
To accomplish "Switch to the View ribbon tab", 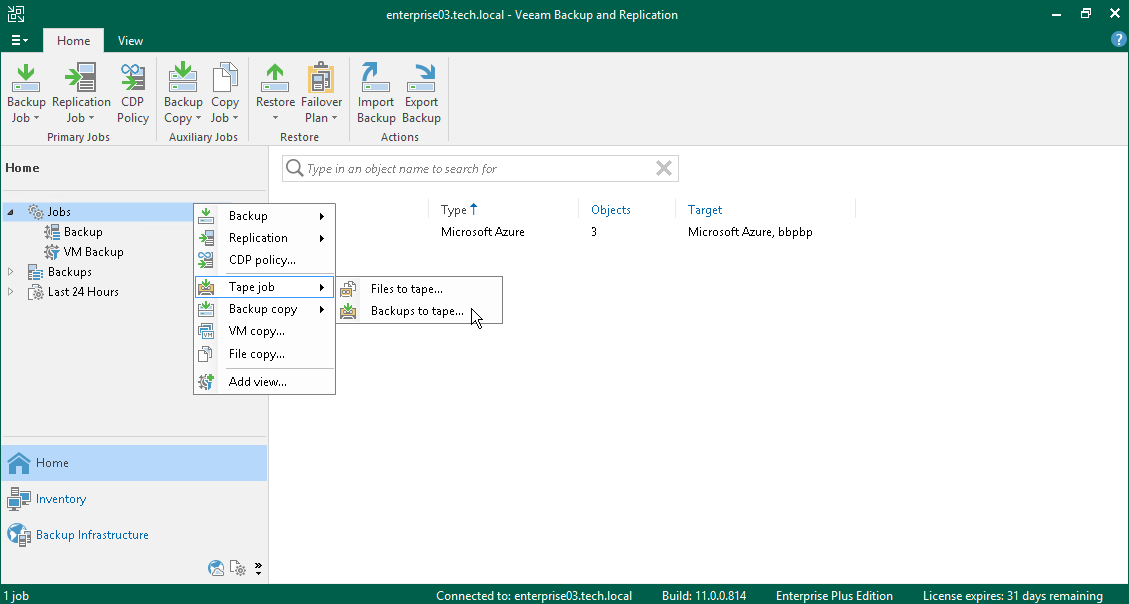I will [x=130, y=40].
